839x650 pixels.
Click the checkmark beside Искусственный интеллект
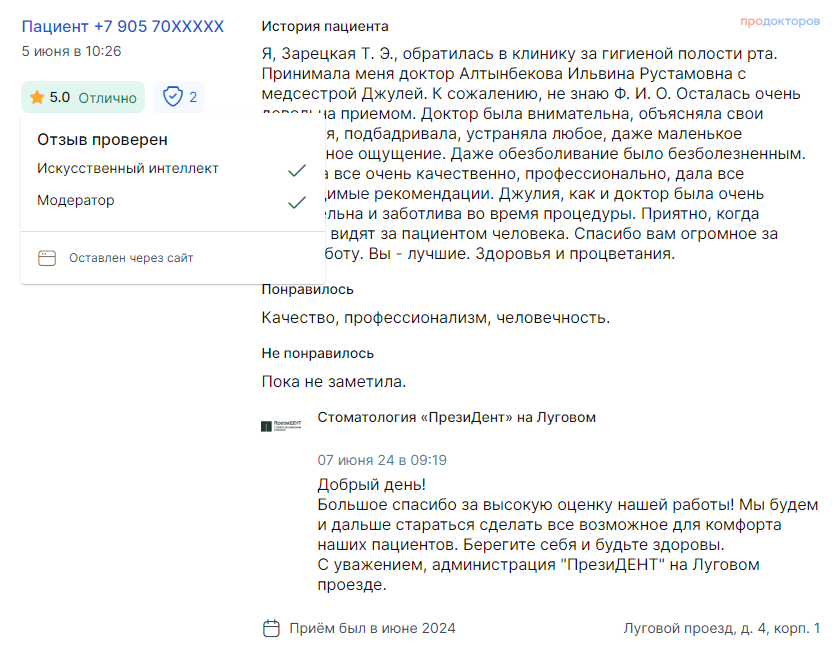coord(296,170)
